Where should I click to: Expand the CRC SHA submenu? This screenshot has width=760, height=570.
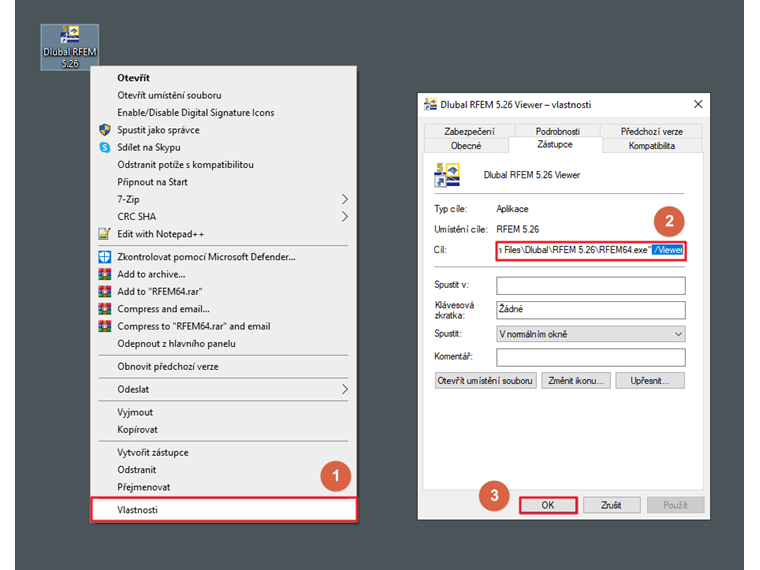tap(223, 217)
